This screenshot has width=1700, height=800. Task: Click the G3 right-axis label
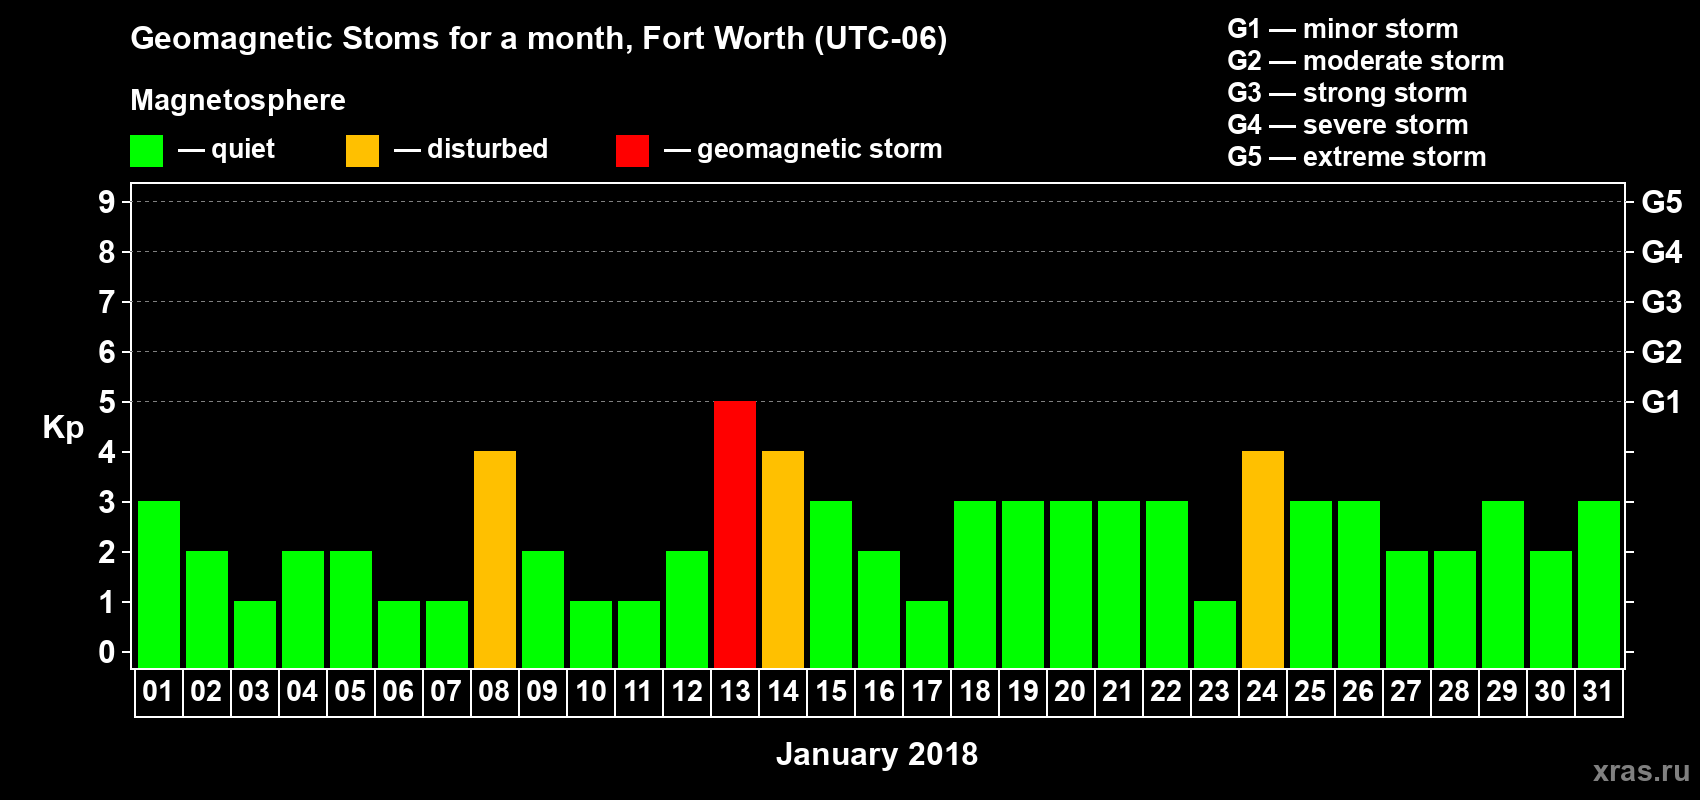click(1662, 302)
